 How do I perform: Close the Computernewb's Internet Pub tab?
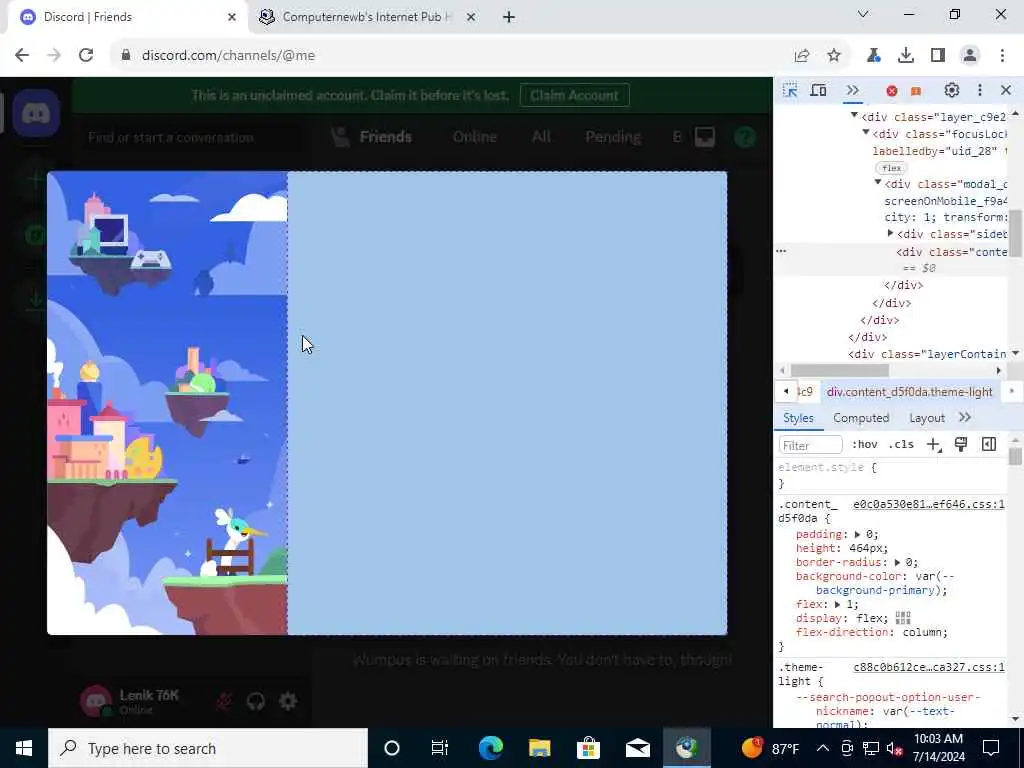[471, 18]
